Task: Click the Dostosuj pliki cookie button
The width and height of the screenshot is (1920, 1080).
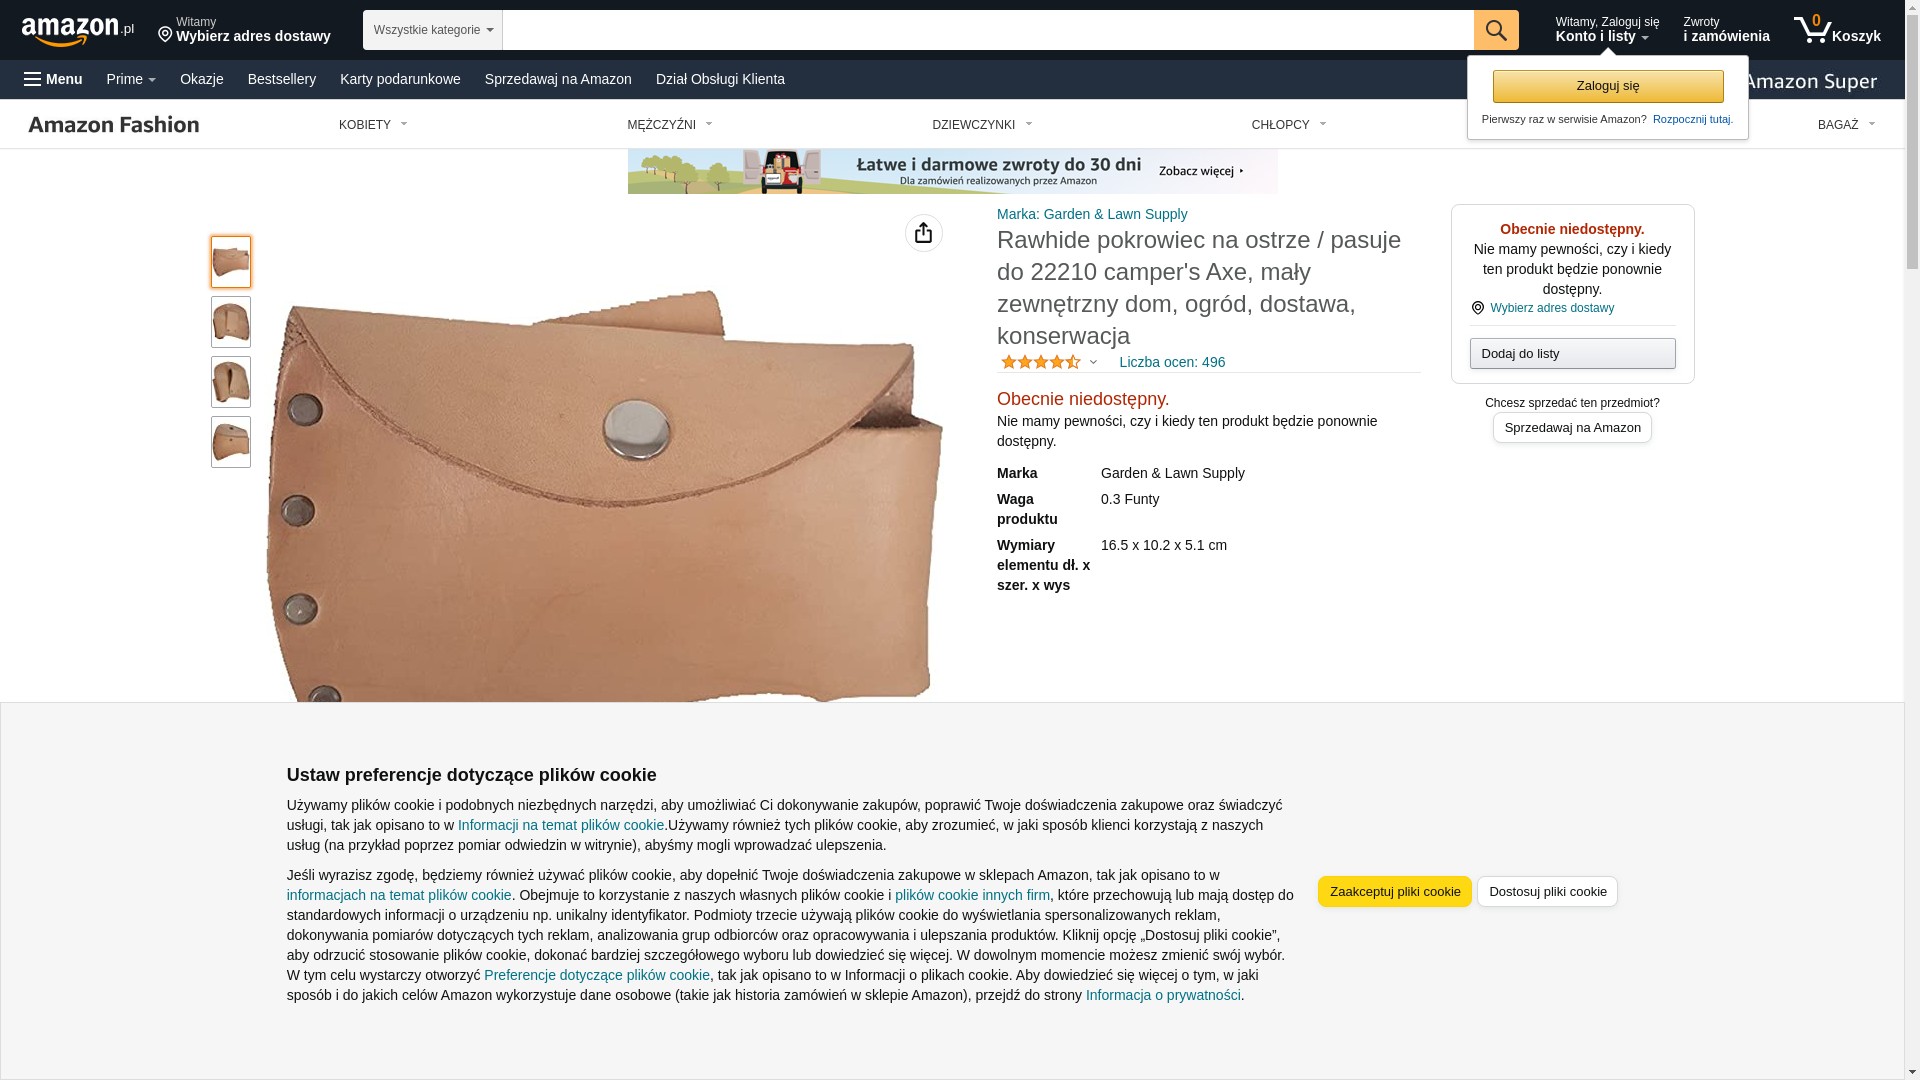Action: 1548,892
